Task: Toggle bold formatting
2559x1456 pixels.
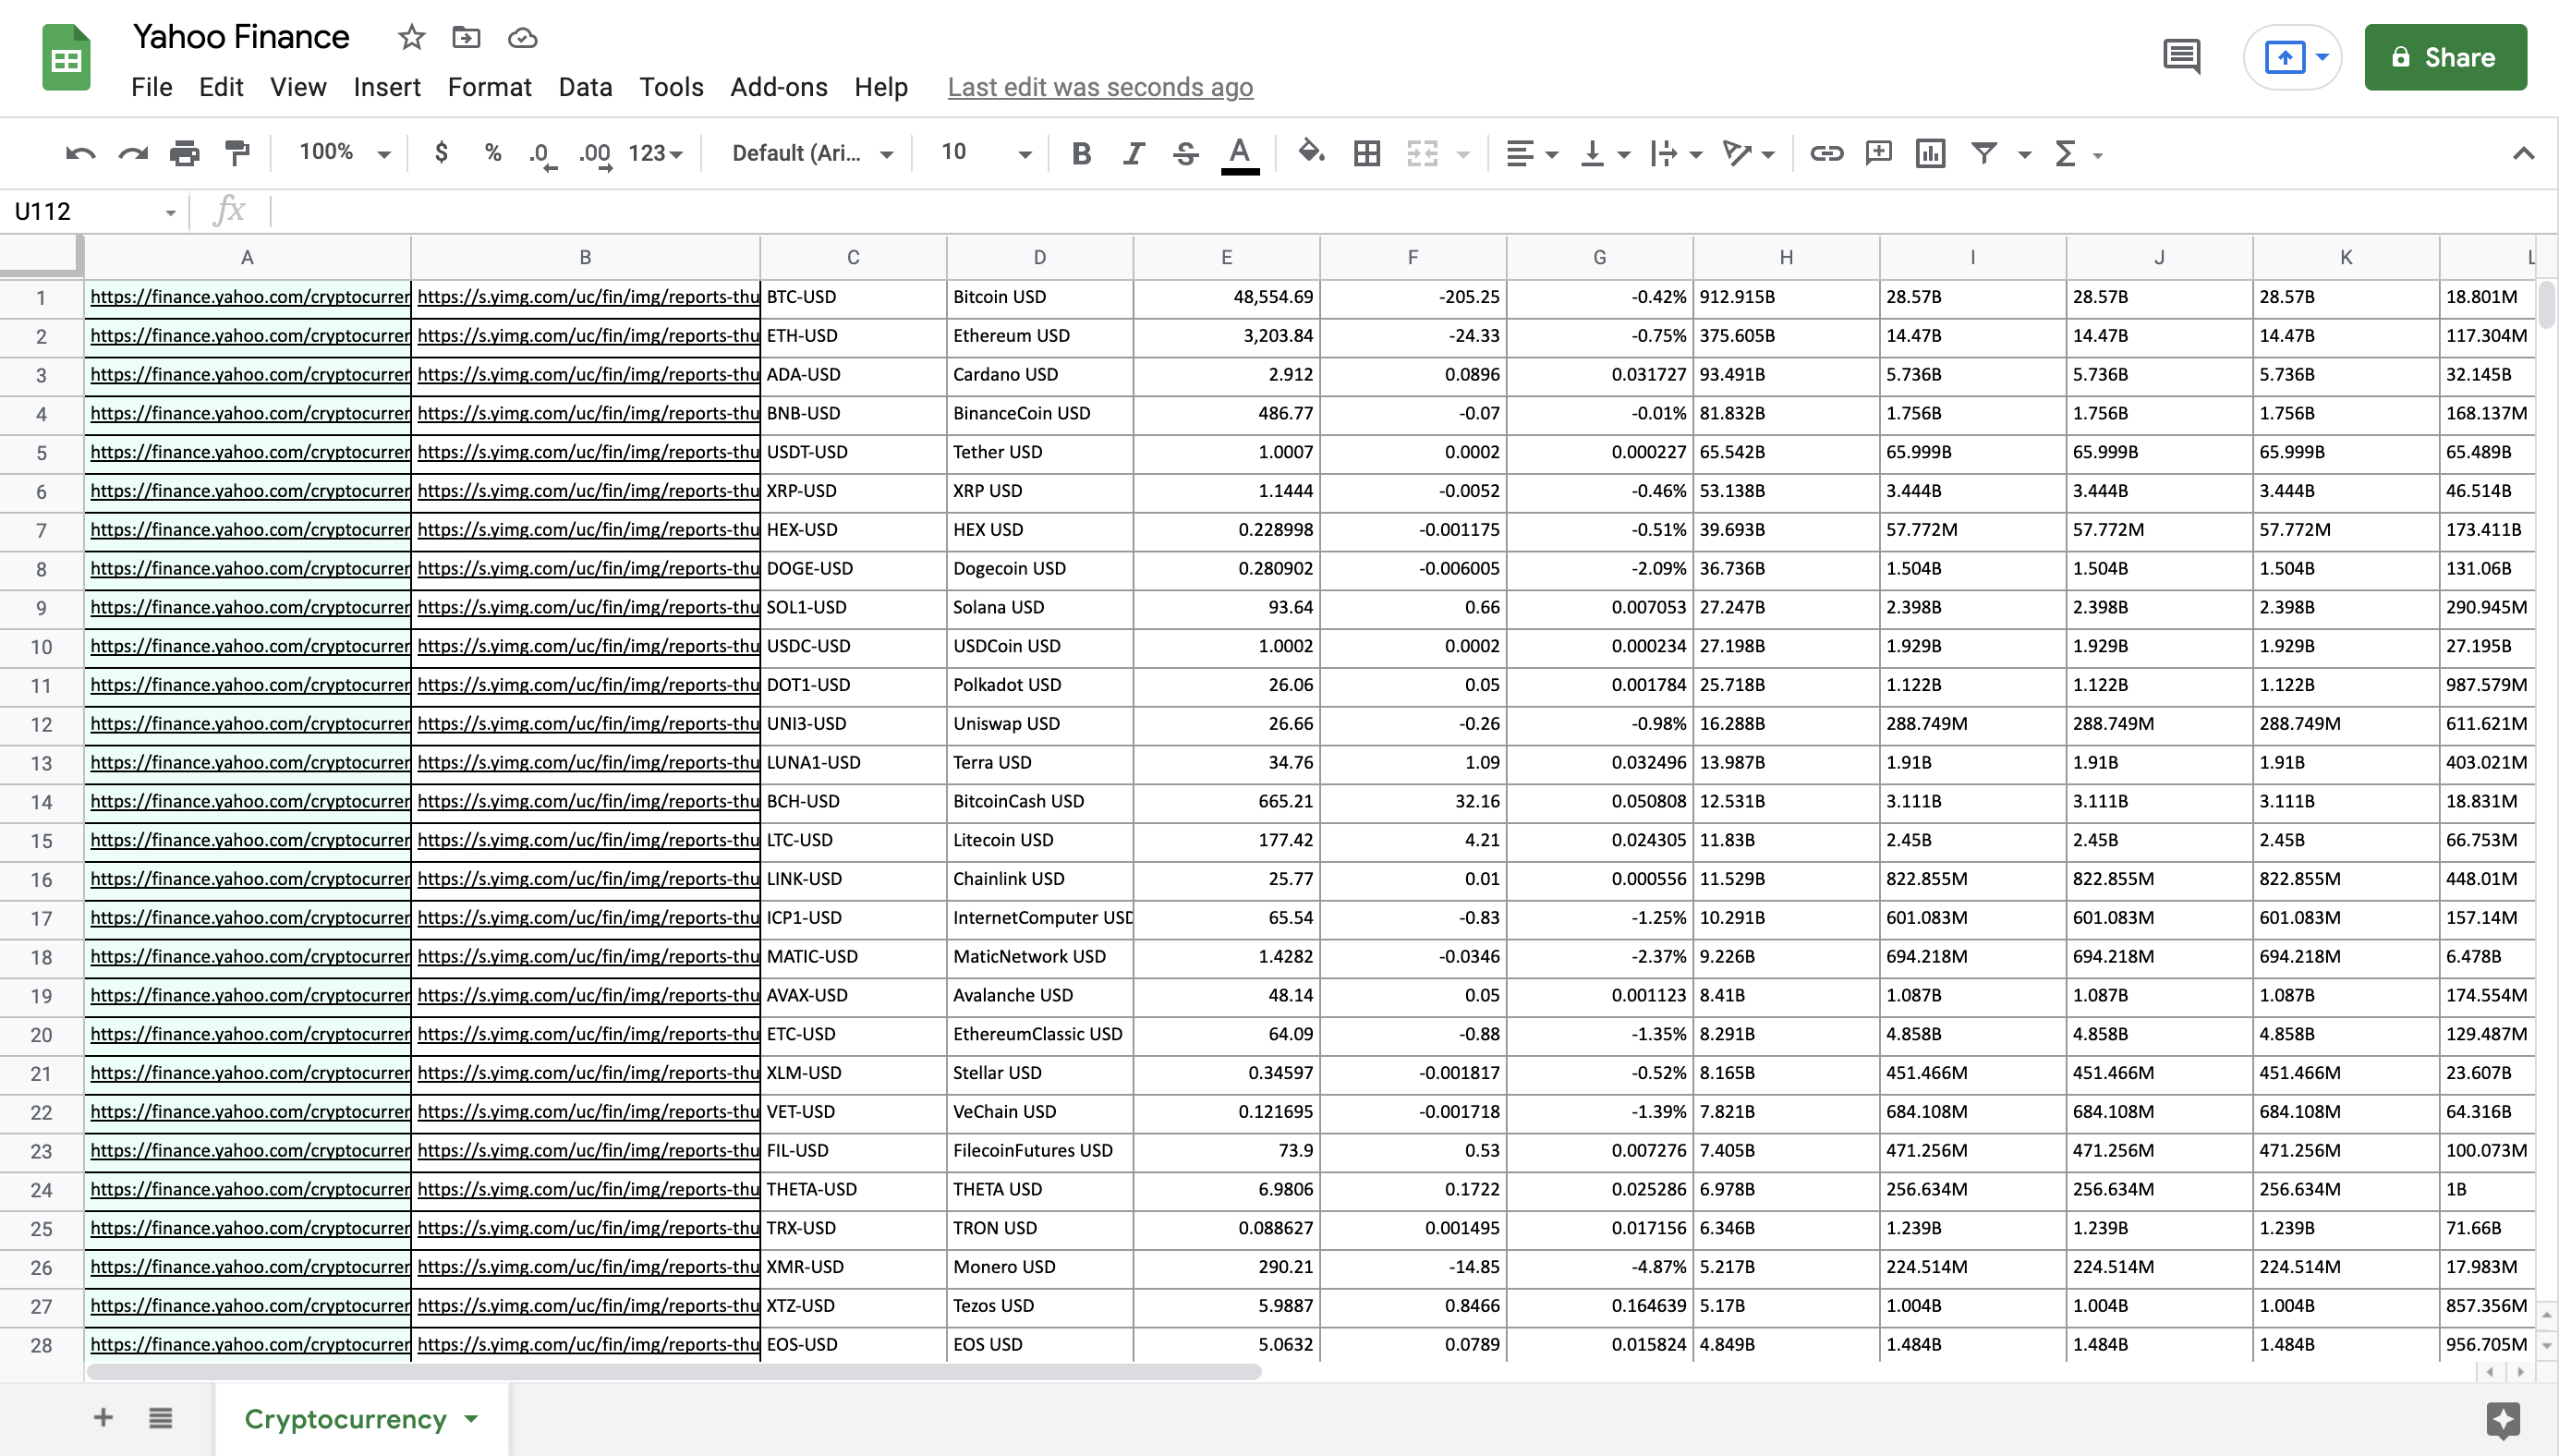Action: click(1081, 153)
